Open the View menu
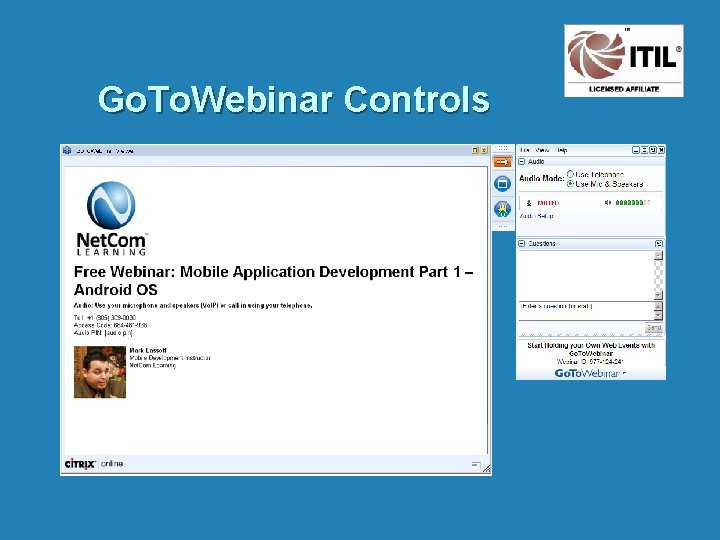This screenshot has height=540, width=720. point(542,150)
